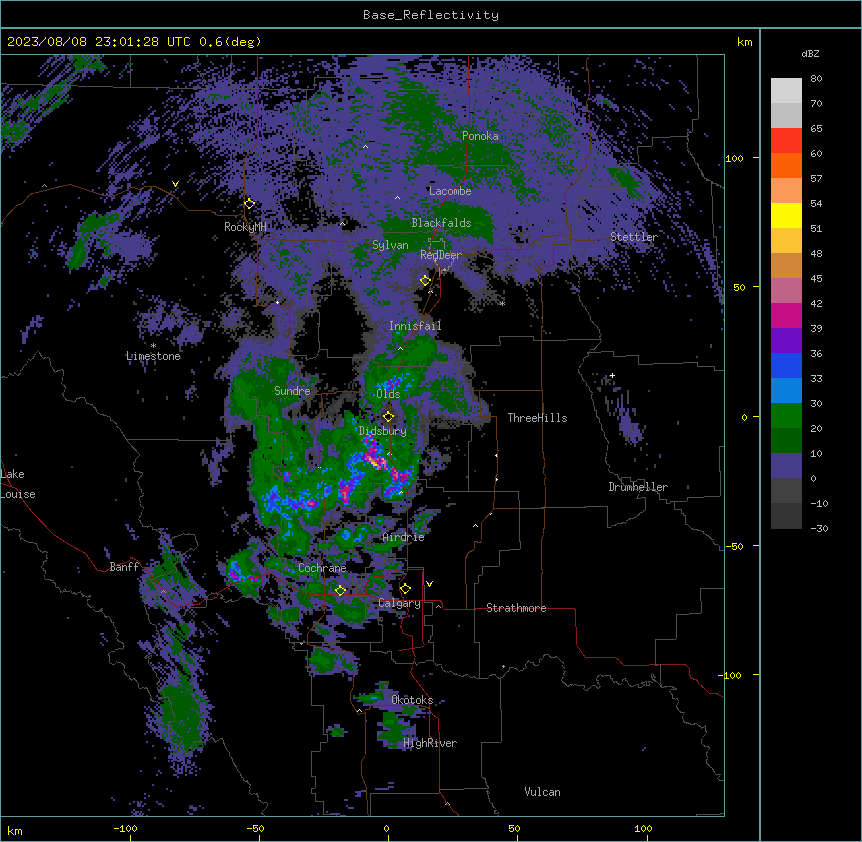Click the Sylvan label
This screenshot has height=842, width=862.
(390, 245)
